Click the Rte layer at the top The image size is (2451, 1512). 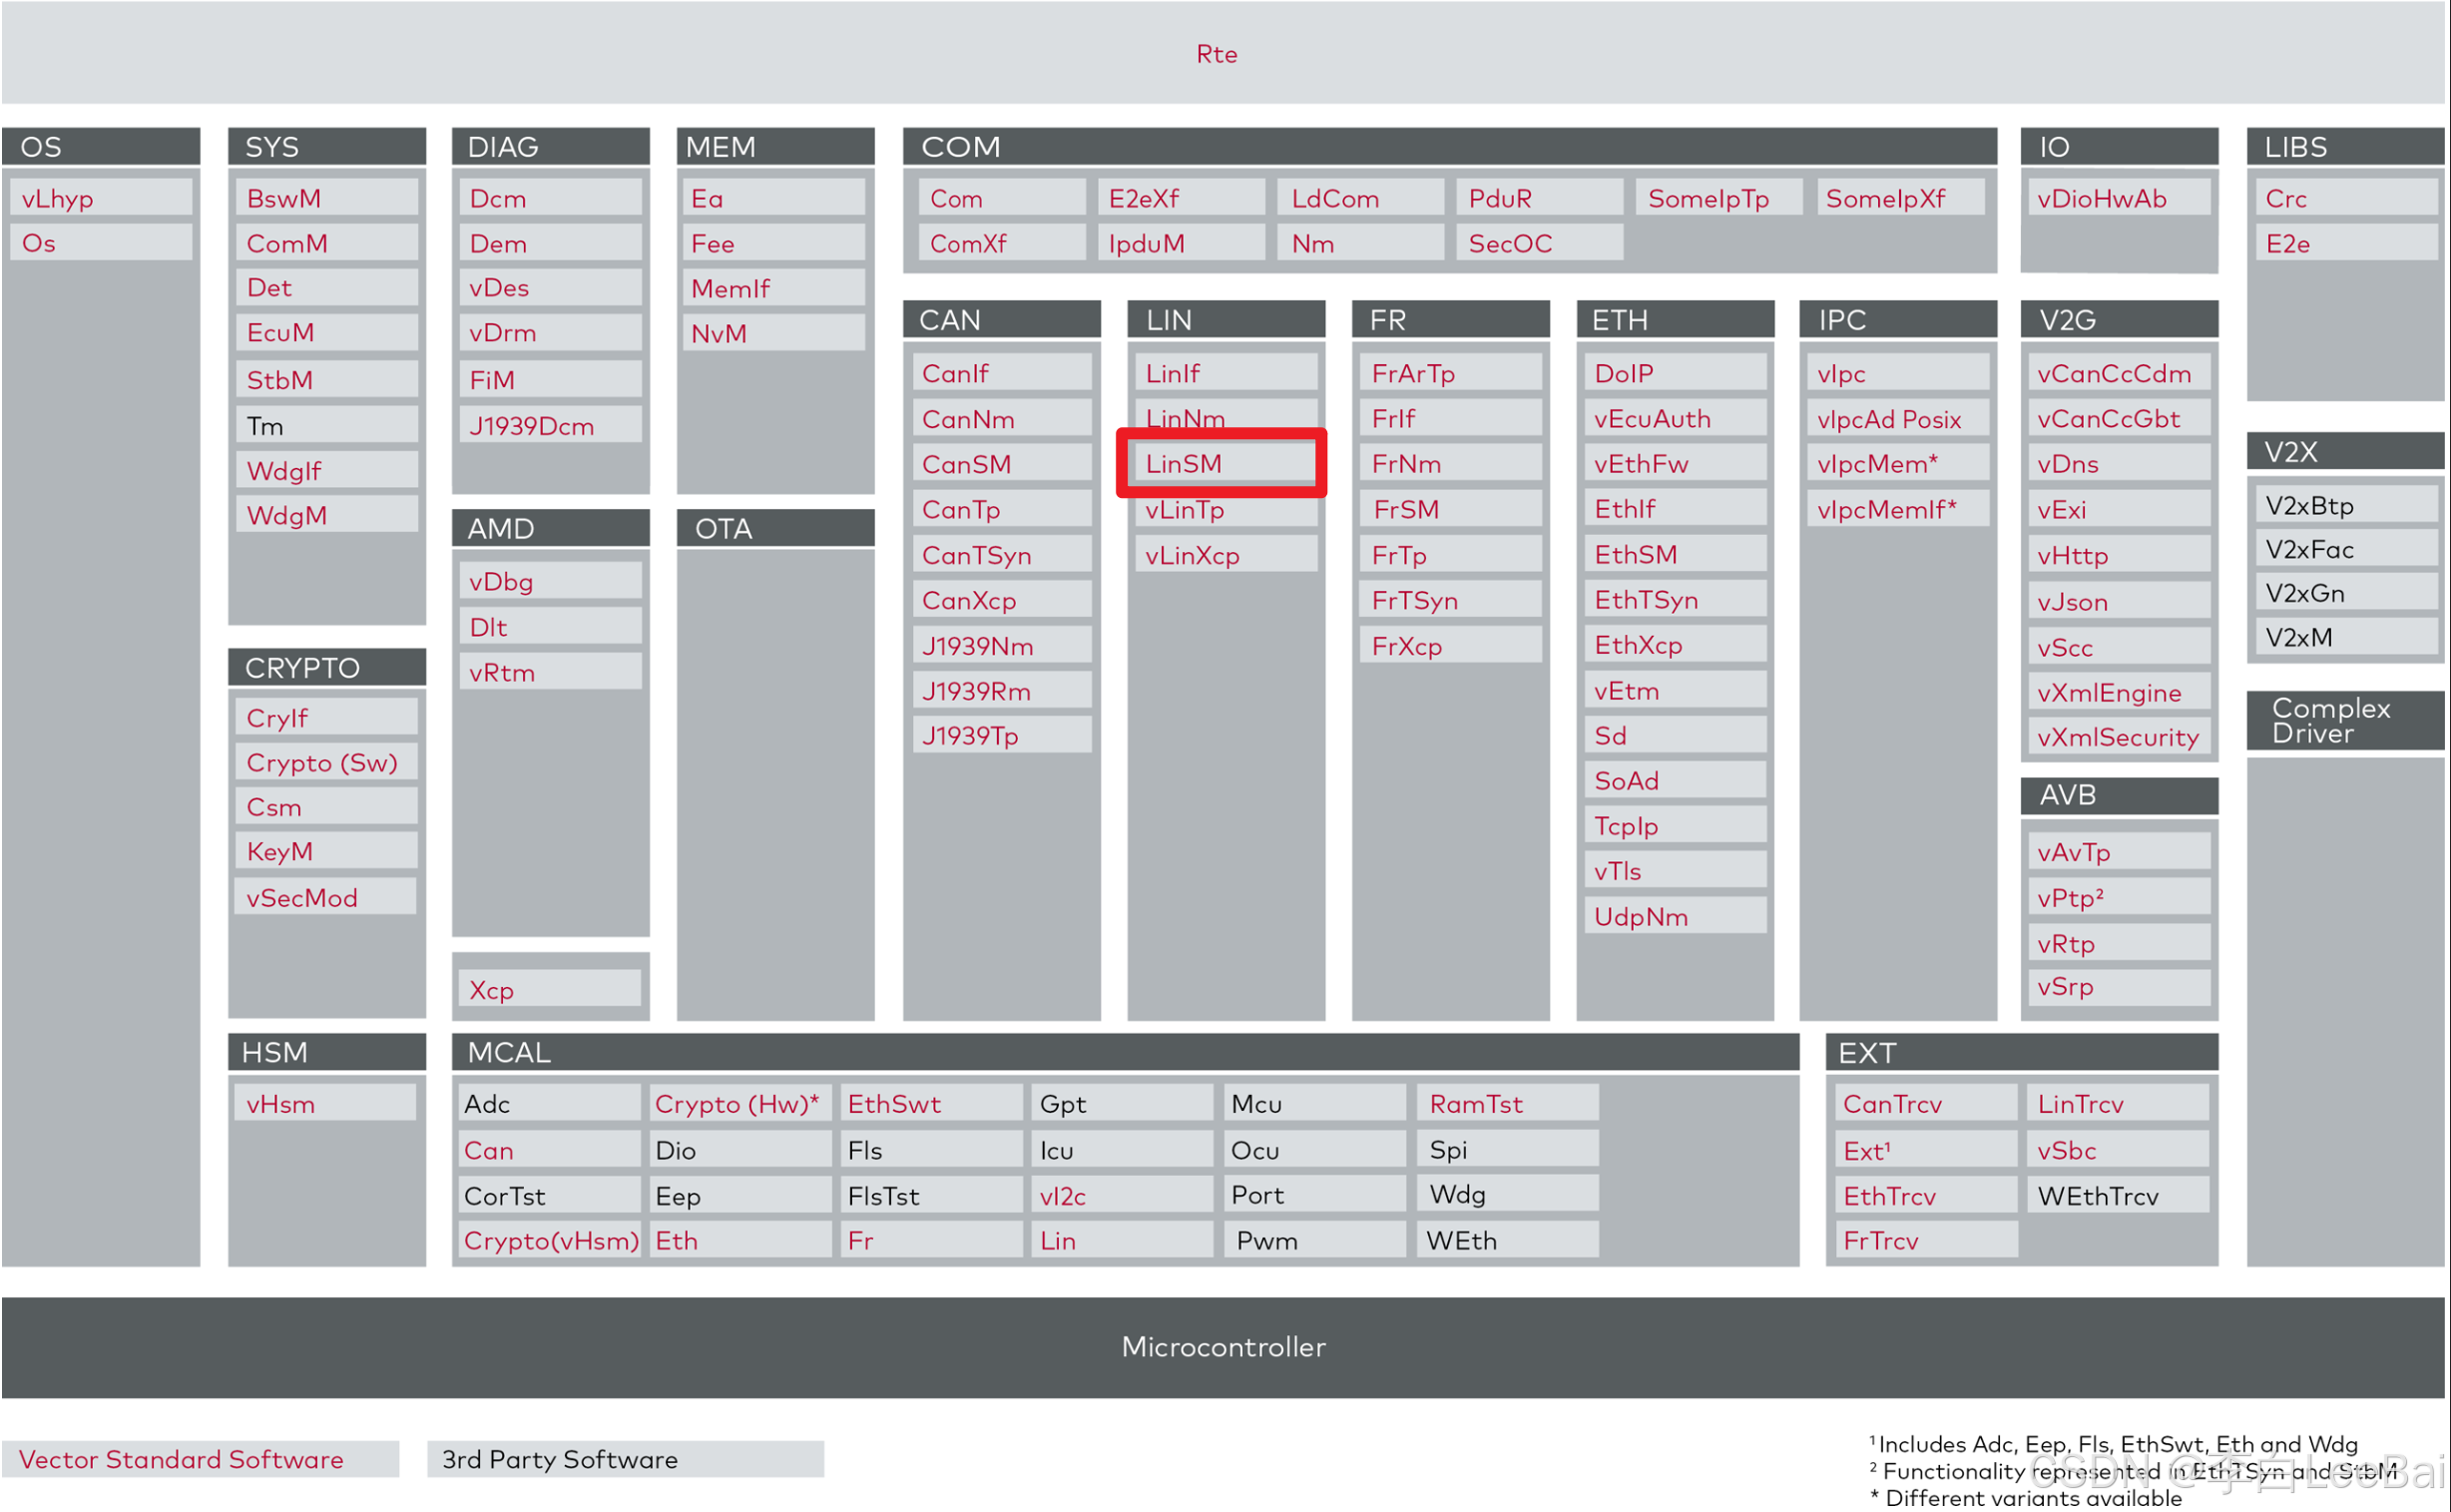point(1216,54)
